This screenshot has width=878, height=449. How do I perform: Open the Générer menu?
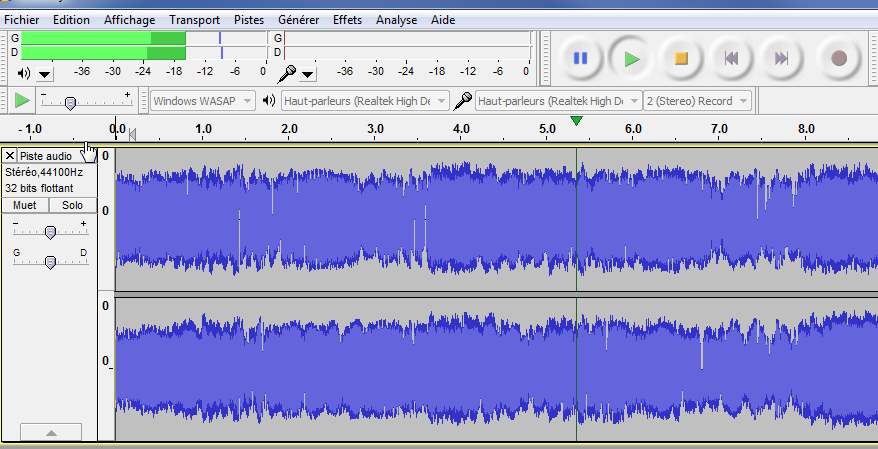[x=298, y=20]
